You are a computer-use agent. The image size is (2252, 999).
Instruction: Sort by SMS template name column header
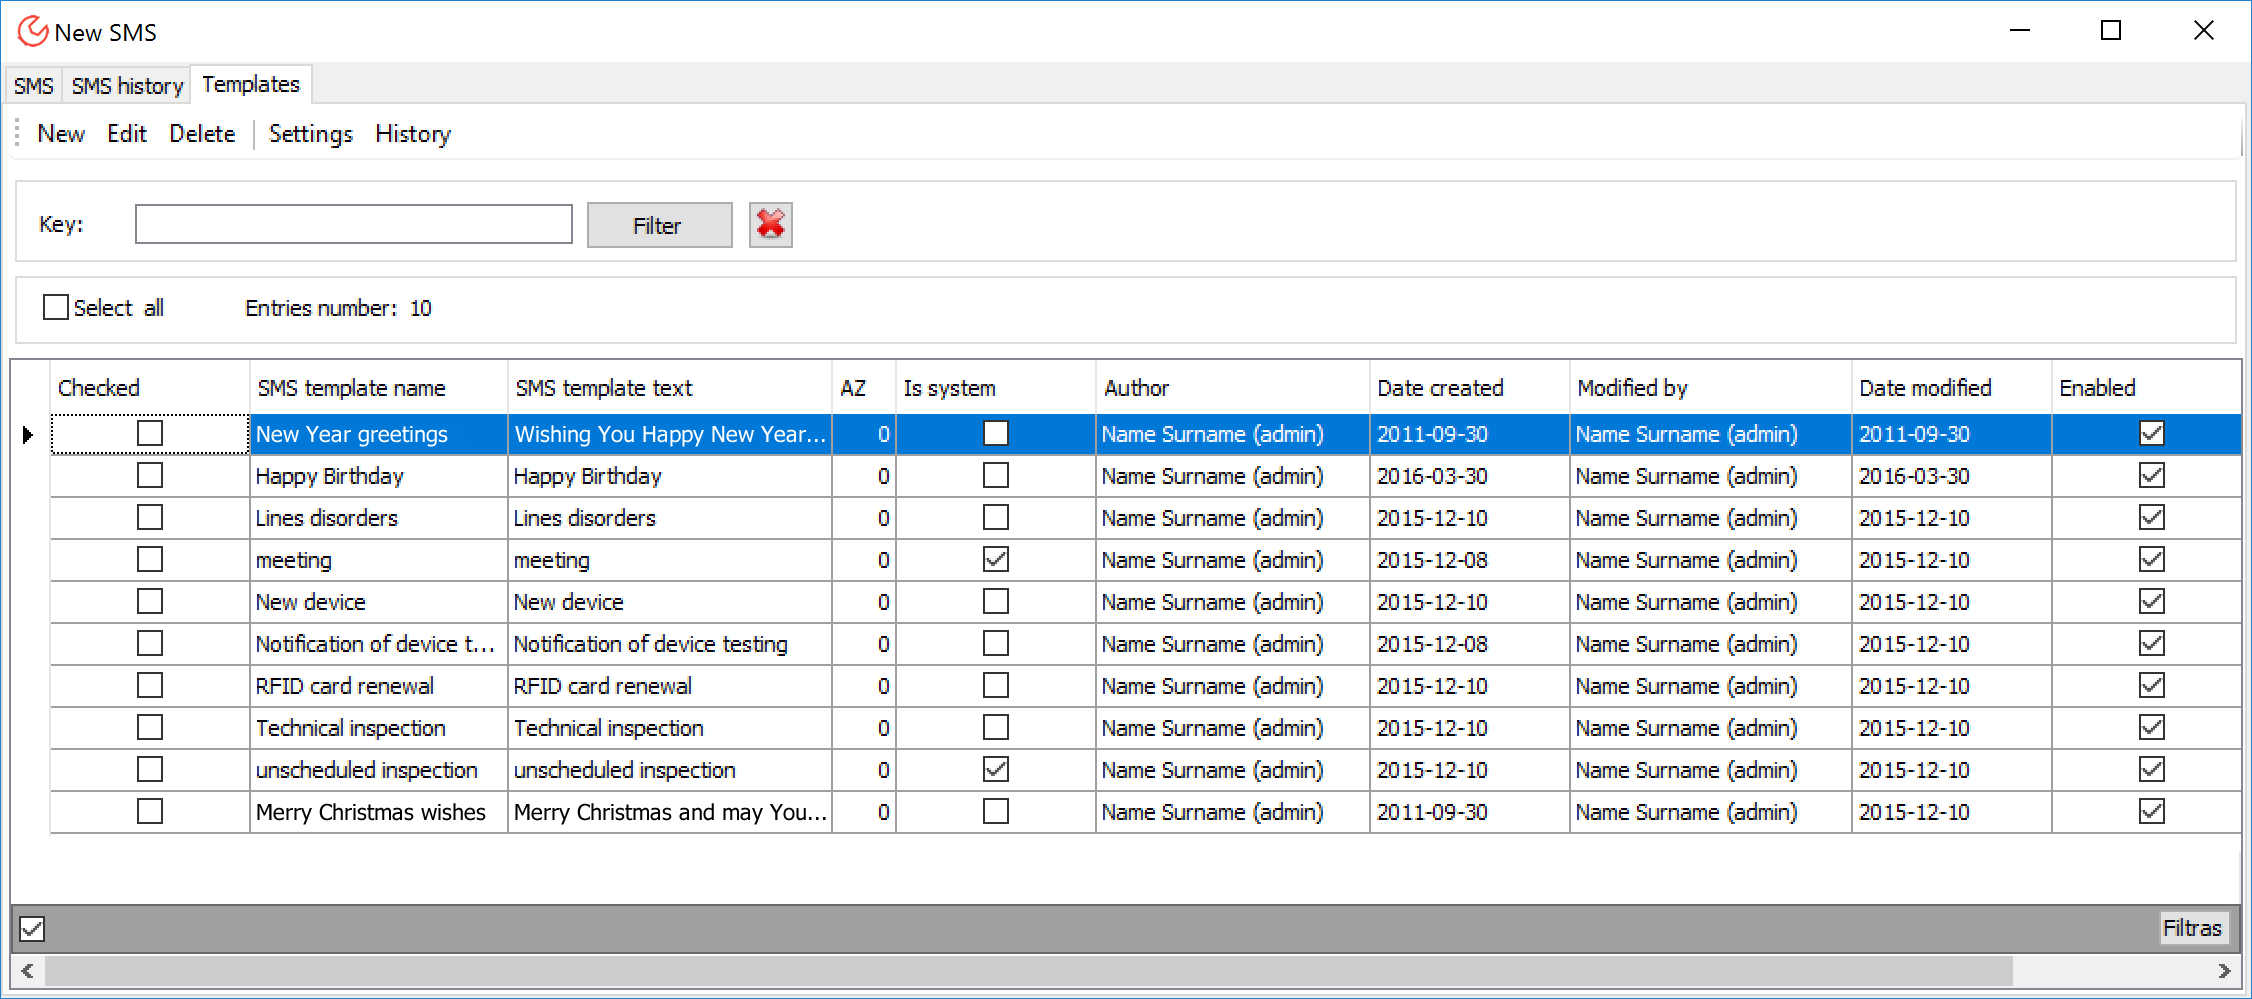tap(379, 388)
